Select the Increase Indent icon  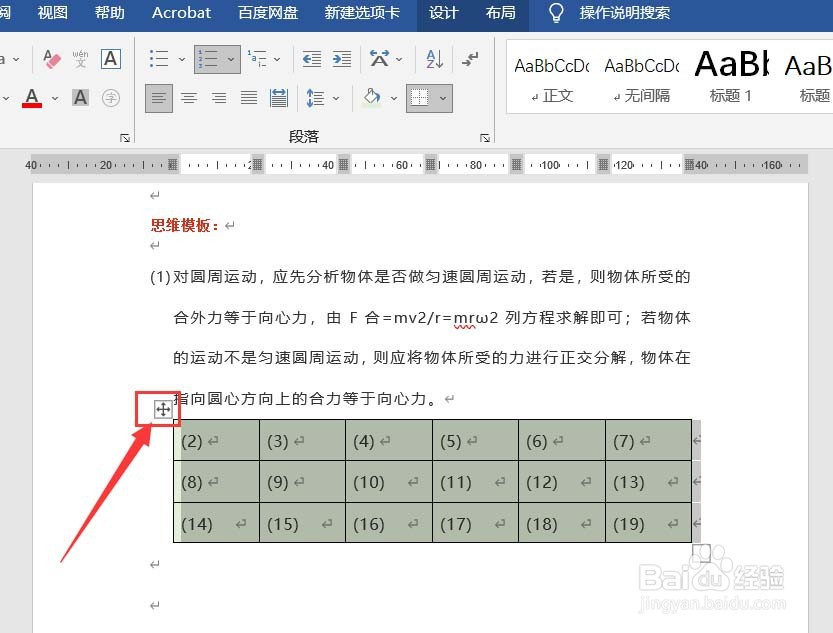341,60
